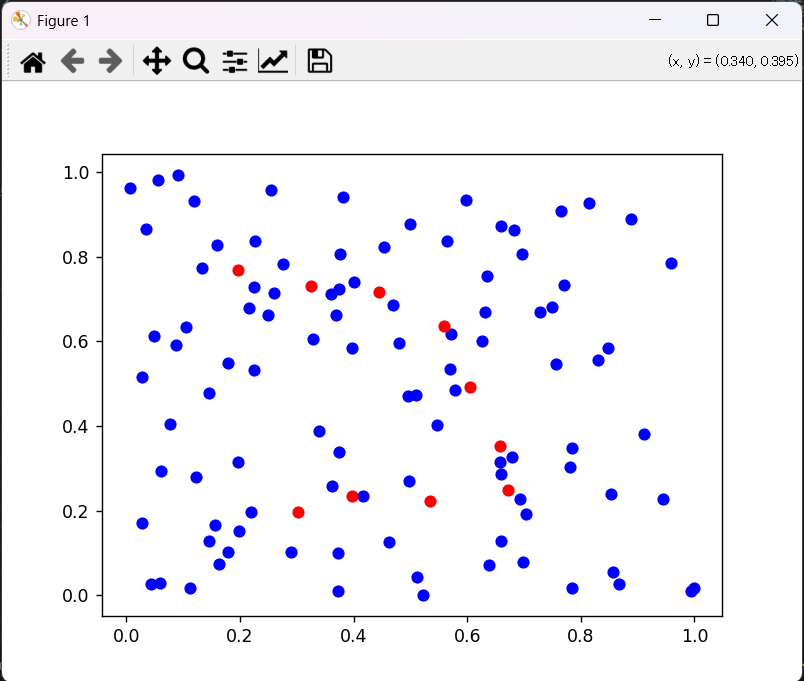Save the figure with the floppy disk icon

pos(319,61)
